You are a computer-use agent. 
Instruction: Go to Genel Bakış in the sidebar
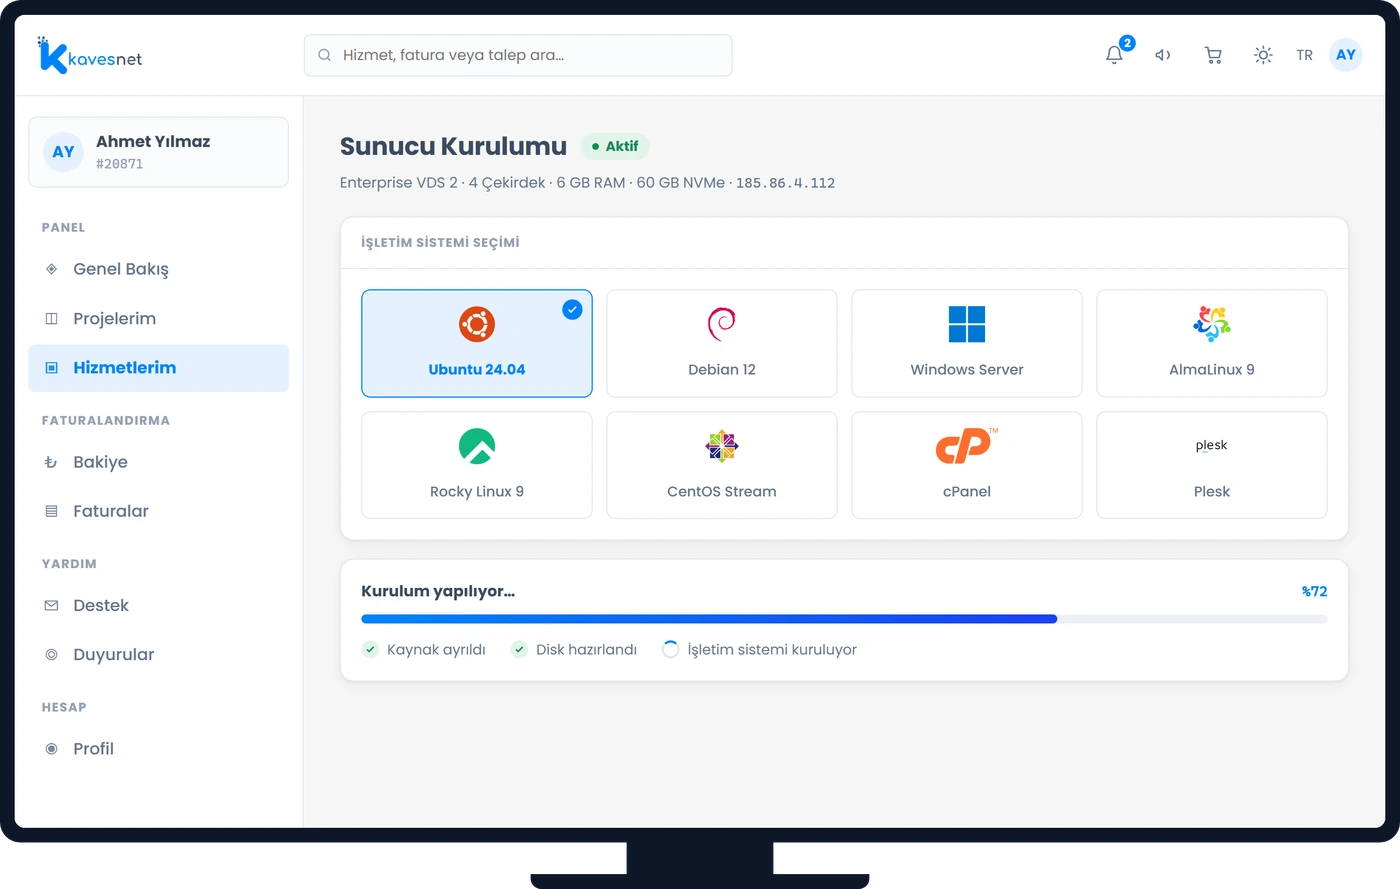click(158, 269)
